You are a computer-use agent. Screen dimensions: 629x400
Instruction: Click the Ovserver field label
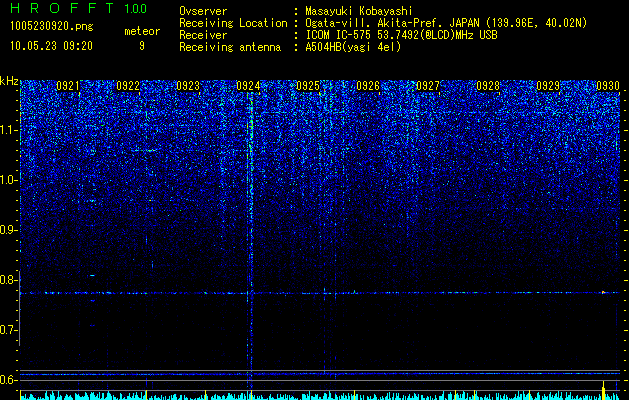pos(203,11)
